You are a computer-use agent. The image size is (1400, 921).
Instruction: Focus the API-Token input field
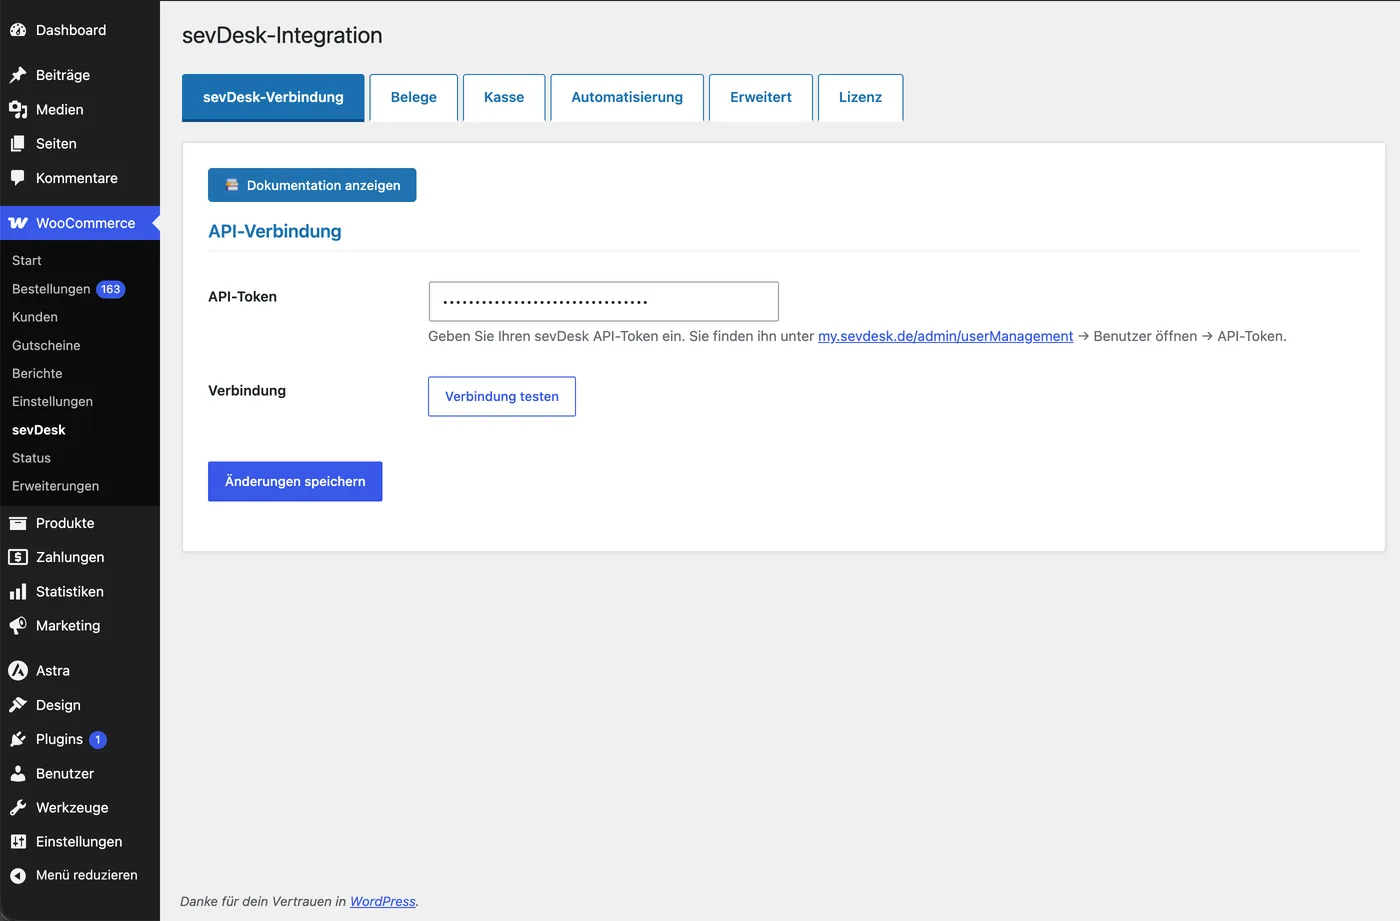604,301
